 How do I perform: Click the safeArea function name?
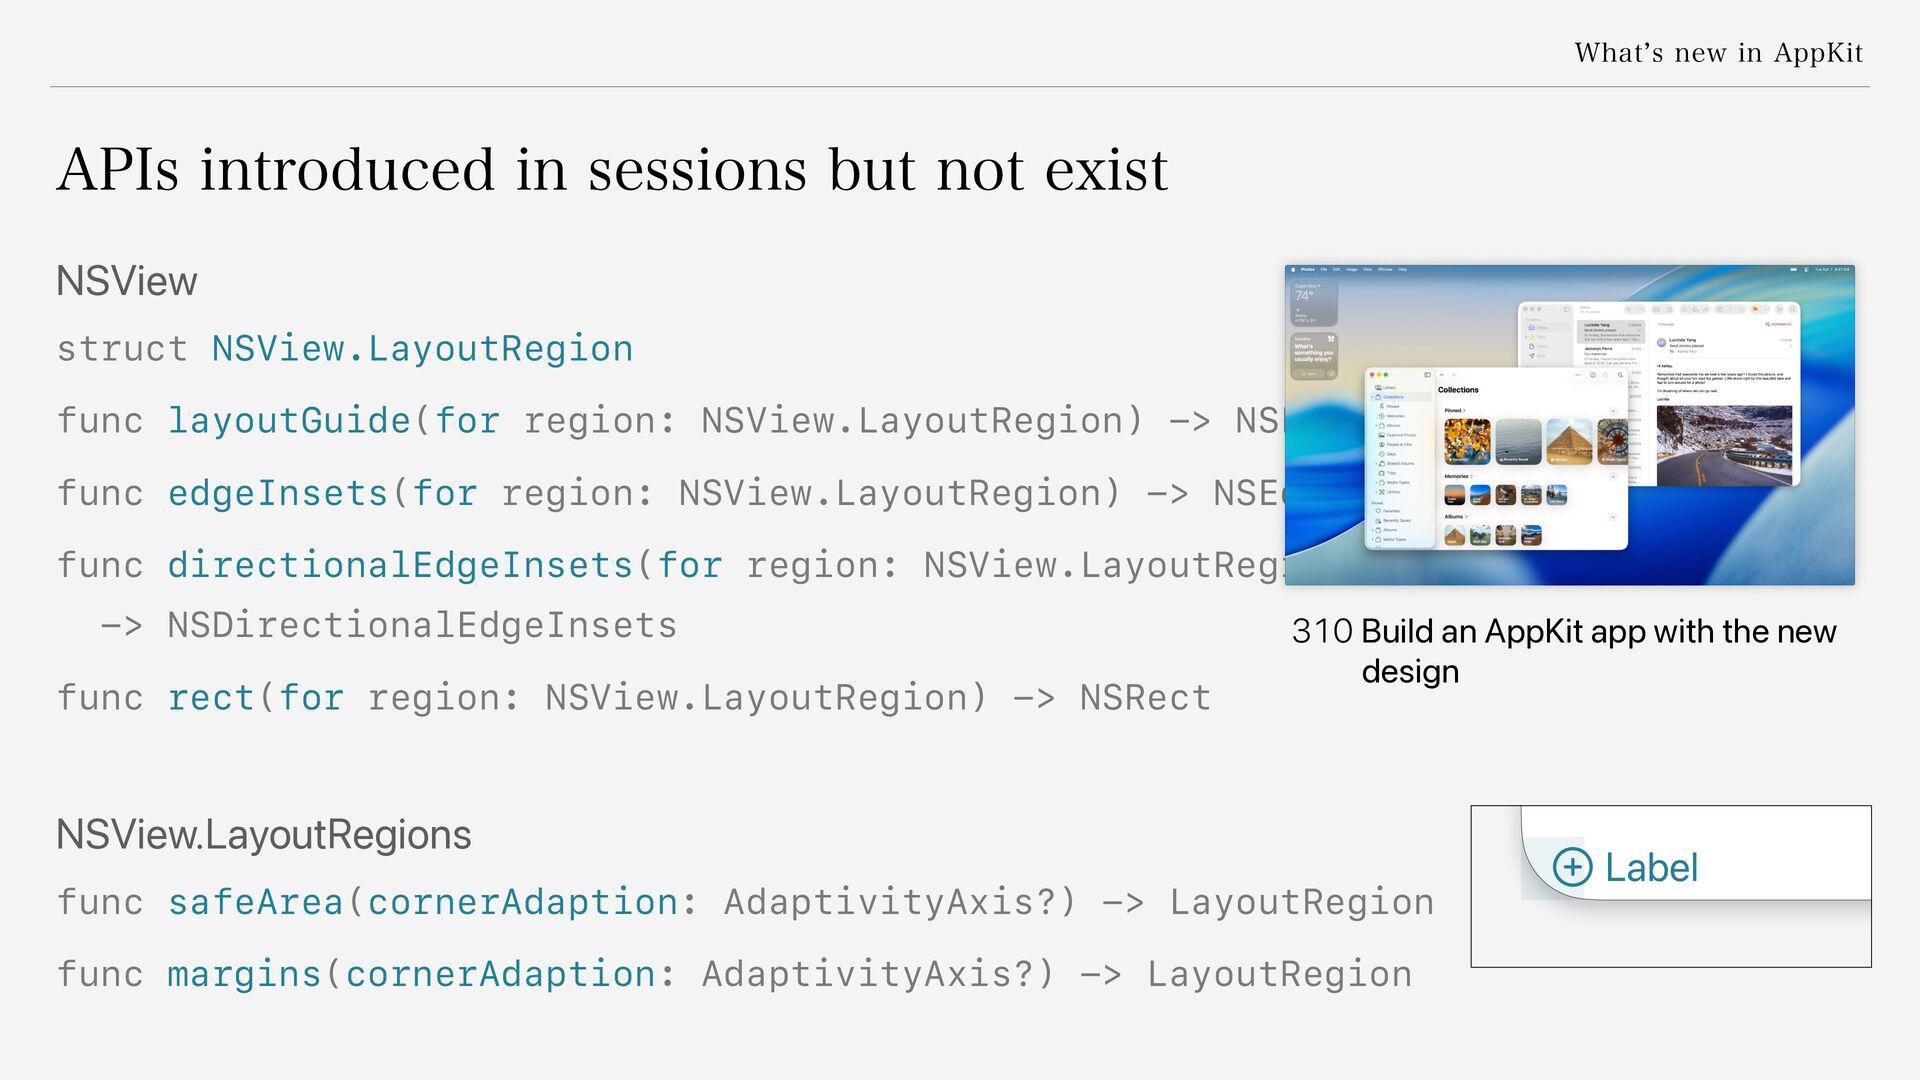point(255,902)
